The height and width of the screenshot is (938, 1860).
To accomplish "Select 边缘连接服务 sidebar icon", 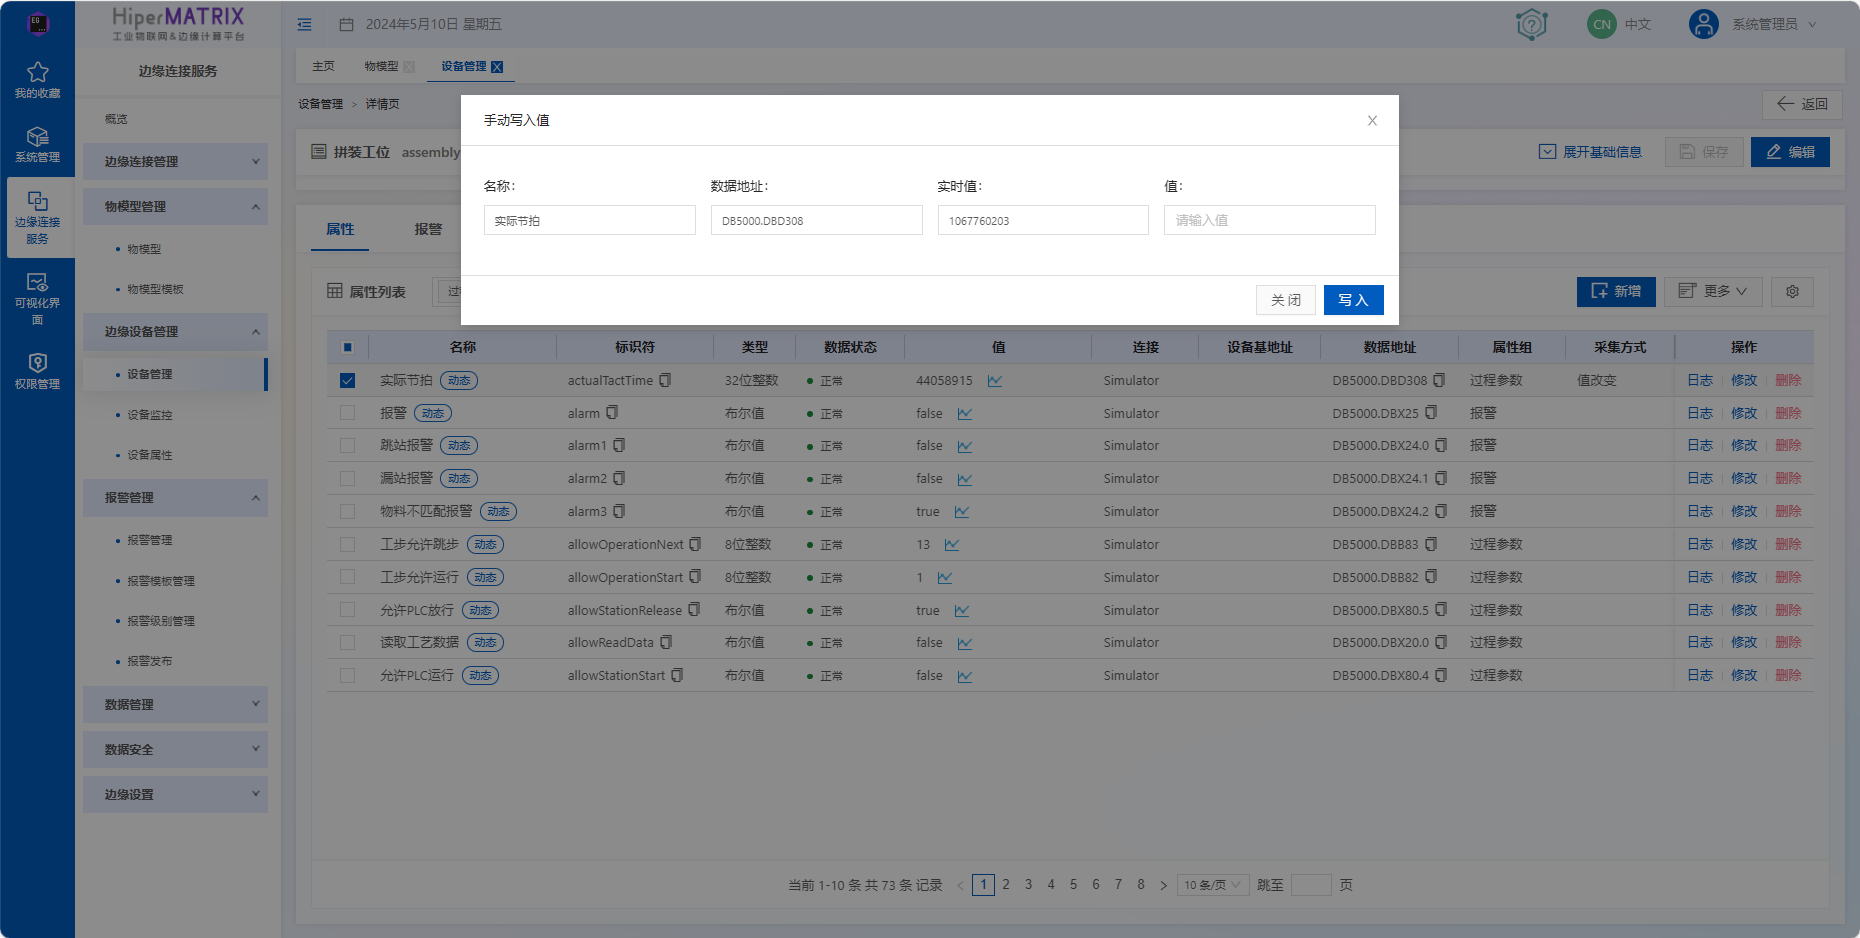I will [37, 217].
